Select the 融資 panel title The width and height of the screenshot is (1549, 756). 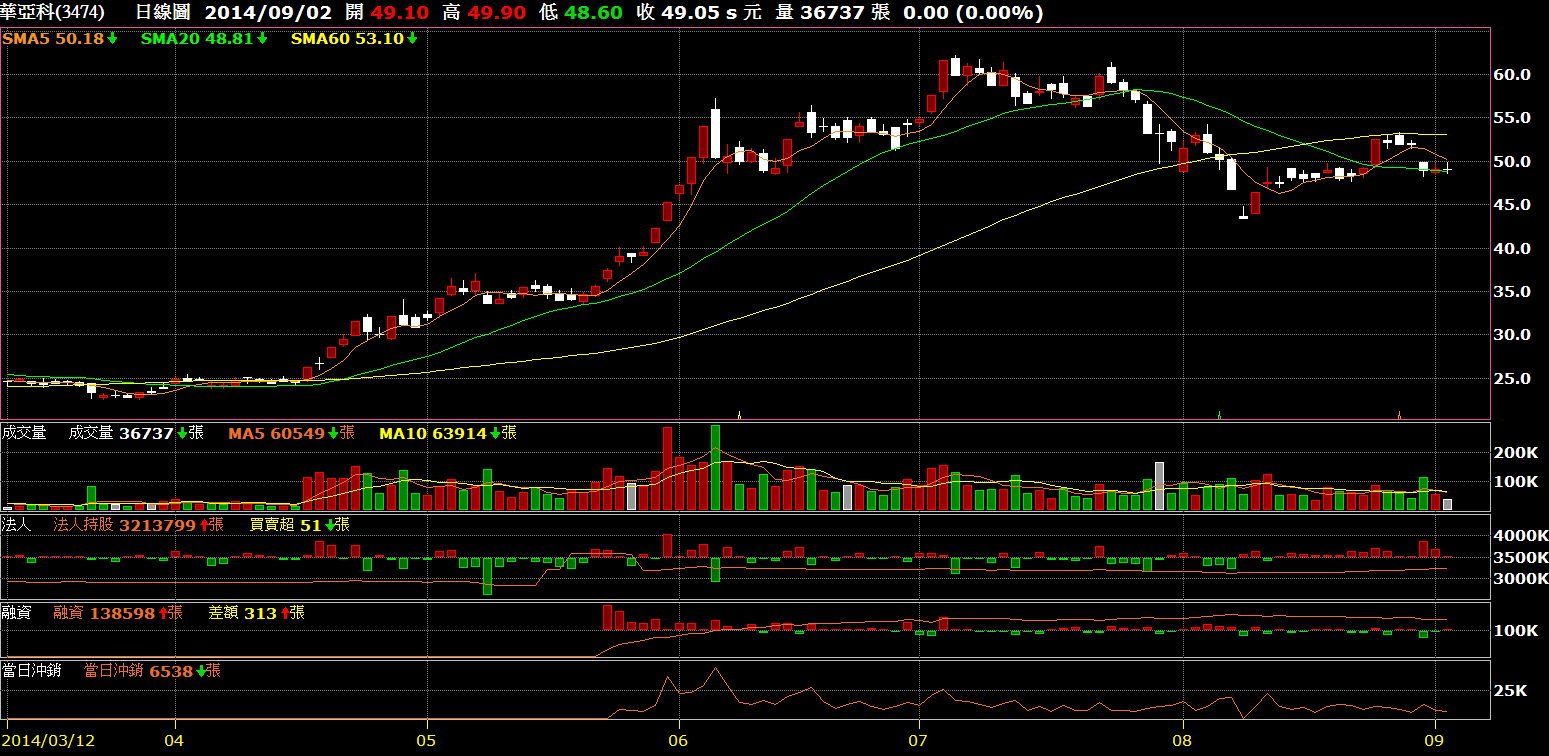[17, 613]
